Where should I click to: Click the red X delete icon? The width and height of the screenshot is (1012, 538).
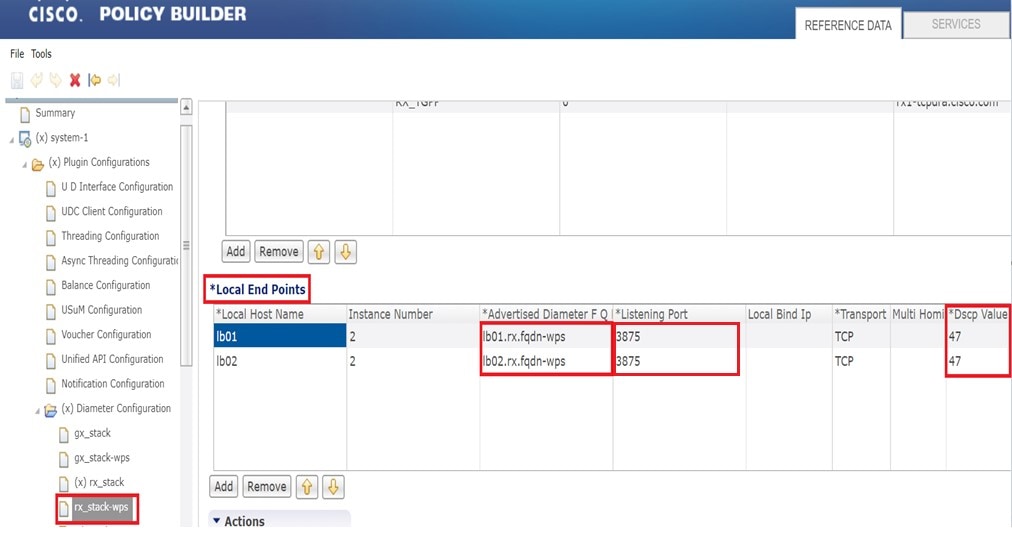pyautogui.click(x=75, y=80)
